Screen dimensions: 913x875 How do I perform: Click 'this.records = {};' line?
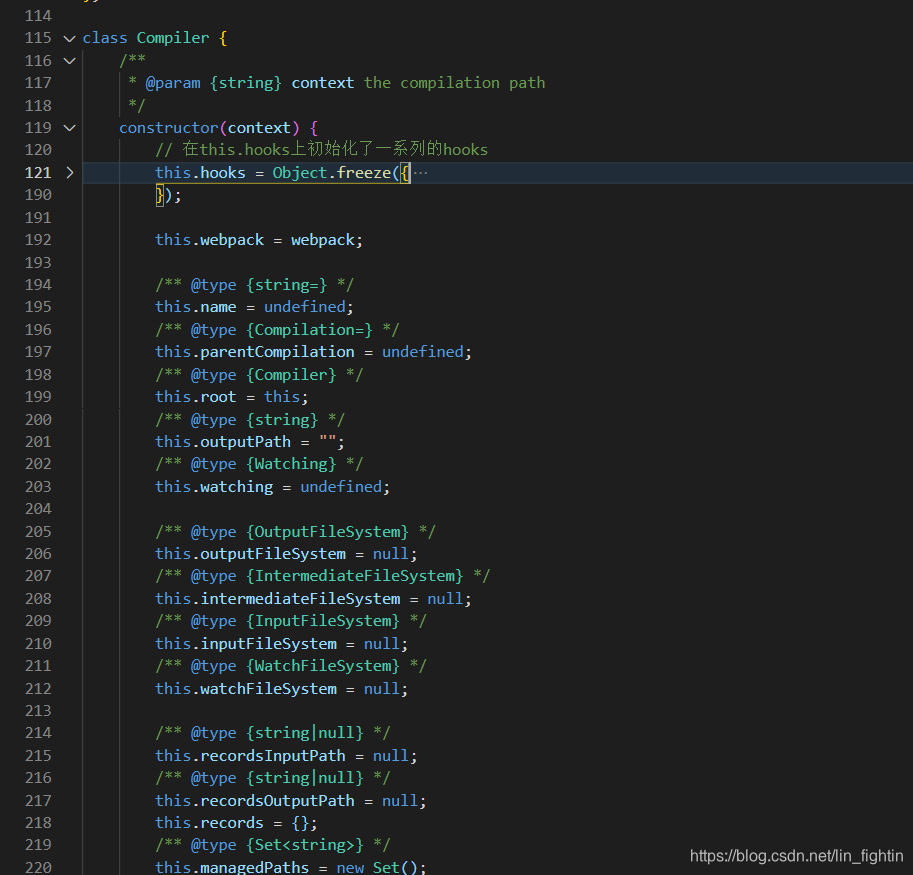point(236,823)
